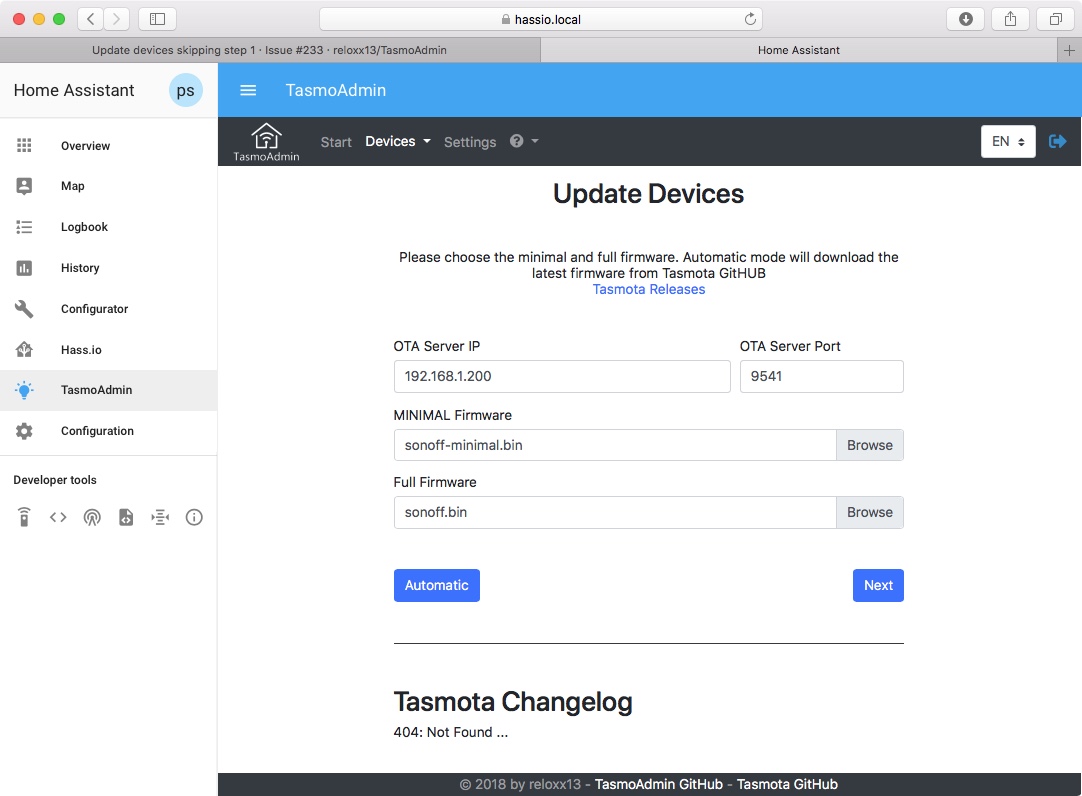
Task: Open Map via its location pin icon
Action: click(24, 186)
